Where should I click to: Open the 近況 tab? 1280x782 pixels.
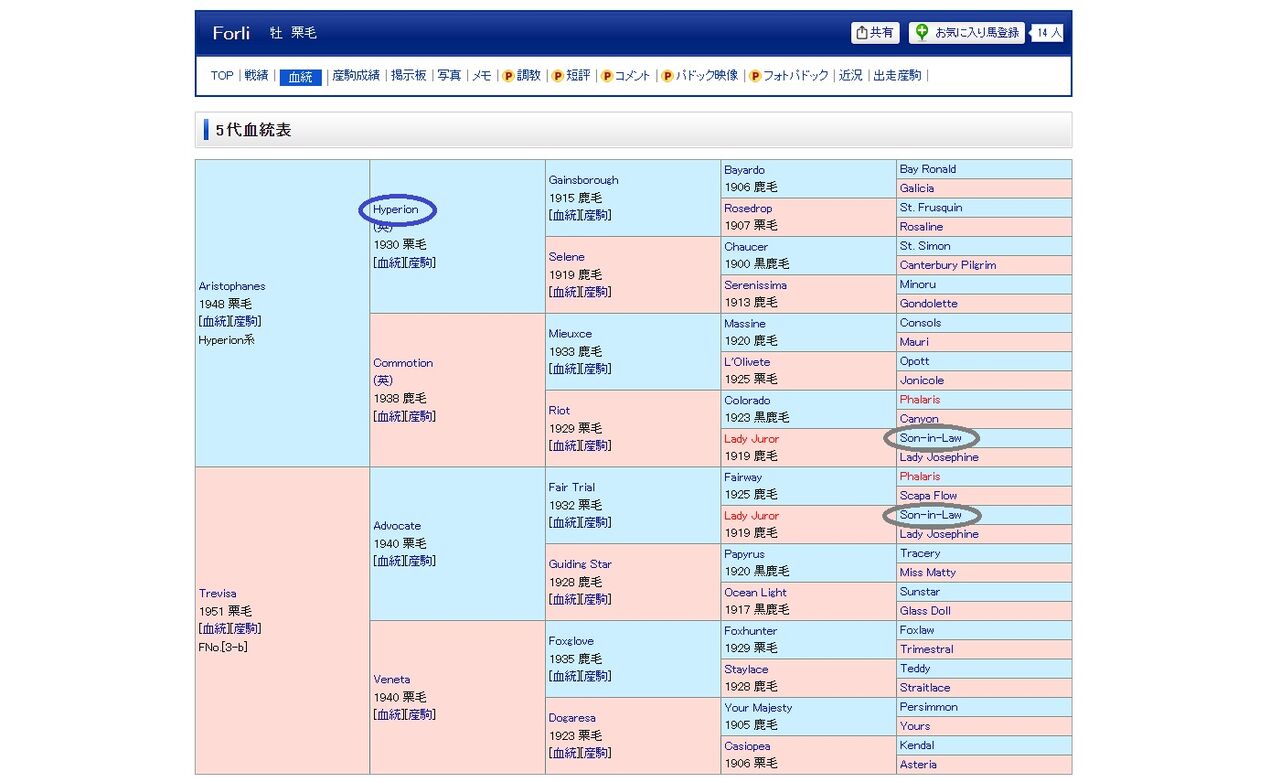pos(851,76)
